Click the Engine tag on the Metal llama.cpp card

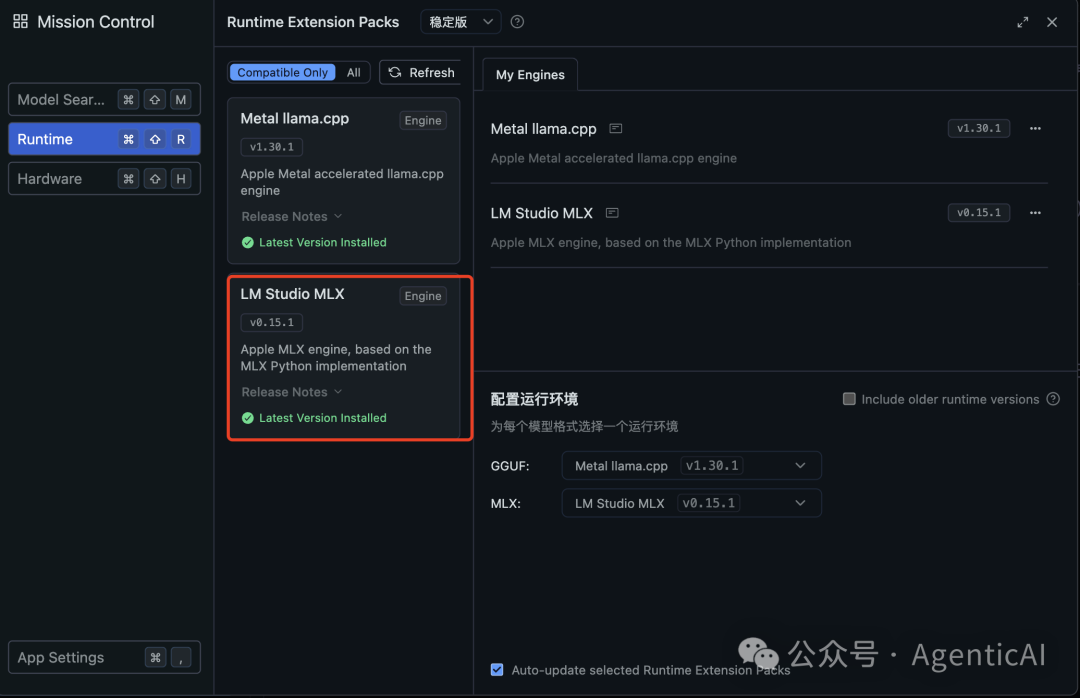(423, 121)
